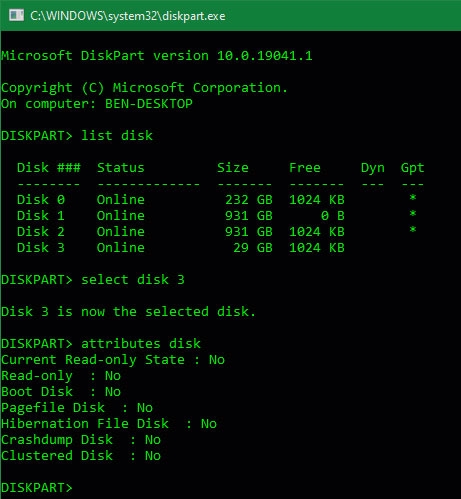Click the 'Size' column header

tap(233, 168)
